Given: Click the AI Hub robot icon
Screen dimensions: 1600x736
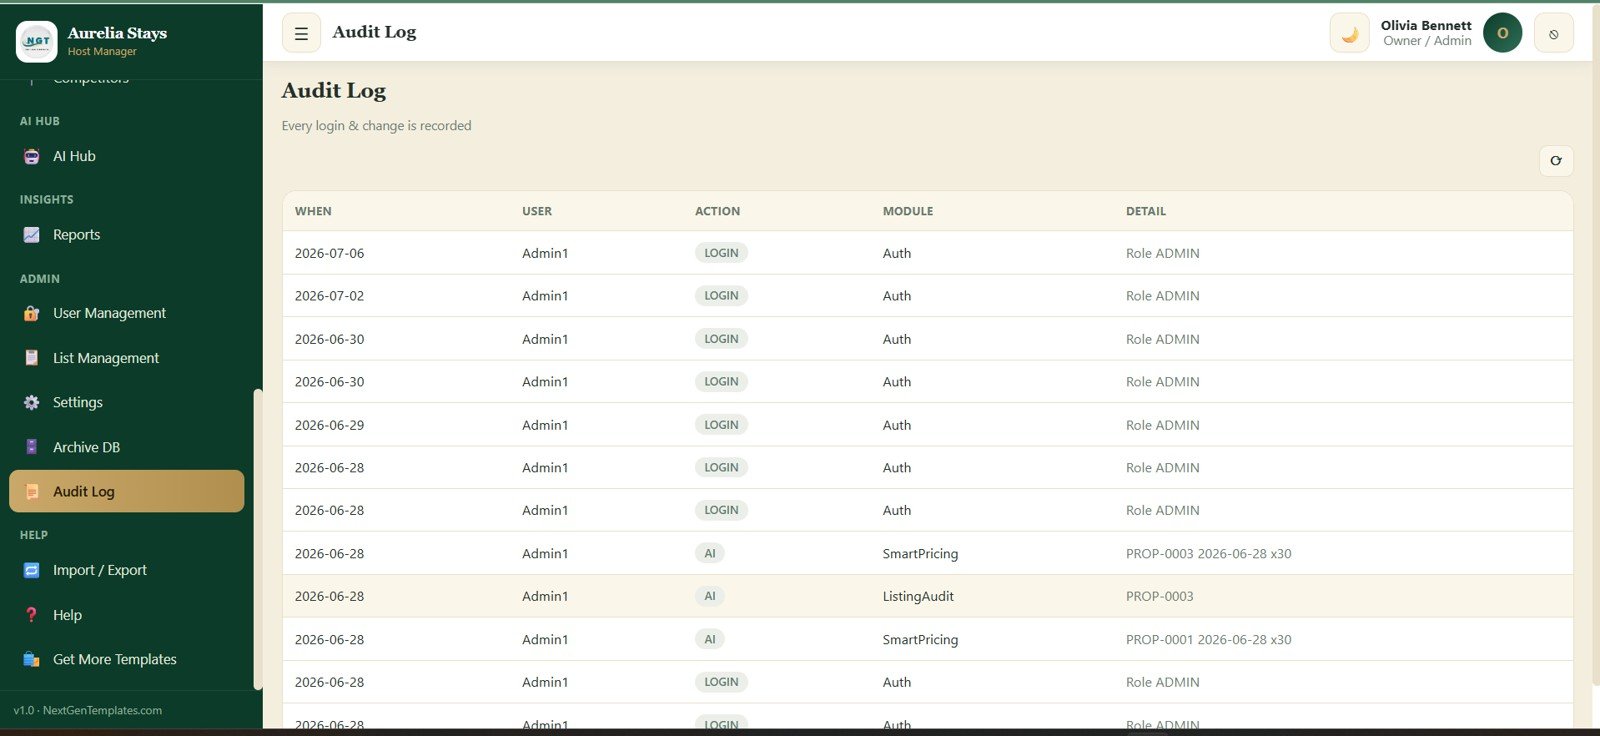Looking at the screenshot, I should click(32, 156).
